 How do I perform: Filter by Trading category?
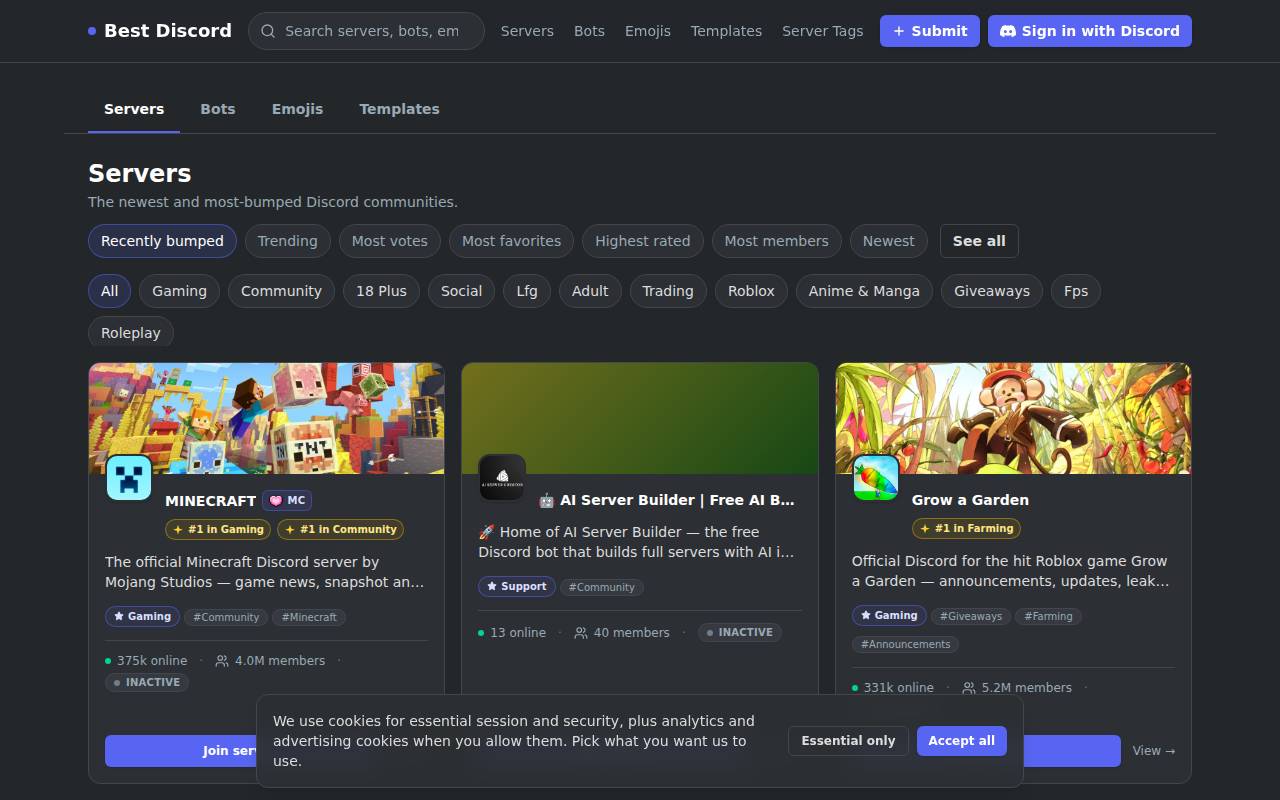[668, 291]
